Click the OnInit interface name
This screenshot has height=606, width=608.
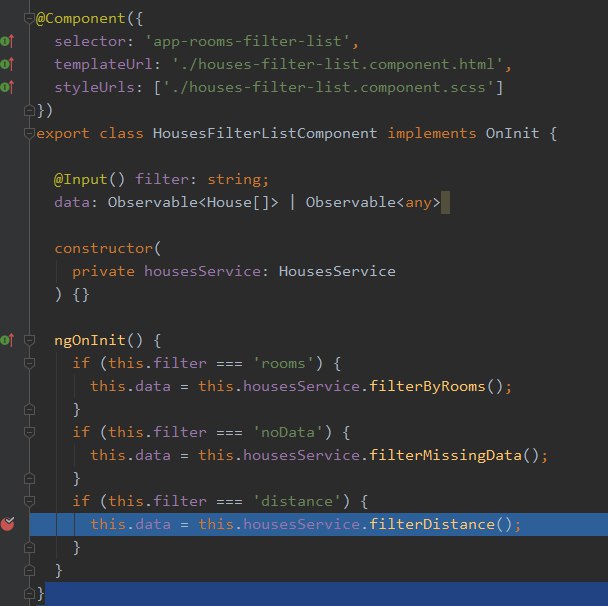click(x=512, y=133)
